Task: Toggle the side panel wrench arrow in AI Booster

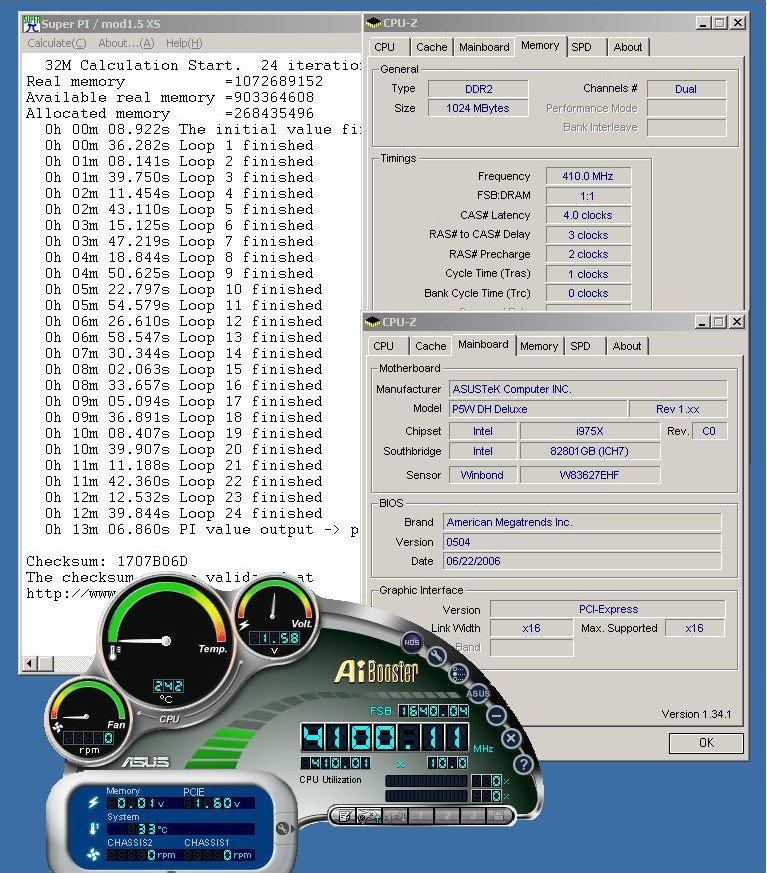Action: pos(284,828)
